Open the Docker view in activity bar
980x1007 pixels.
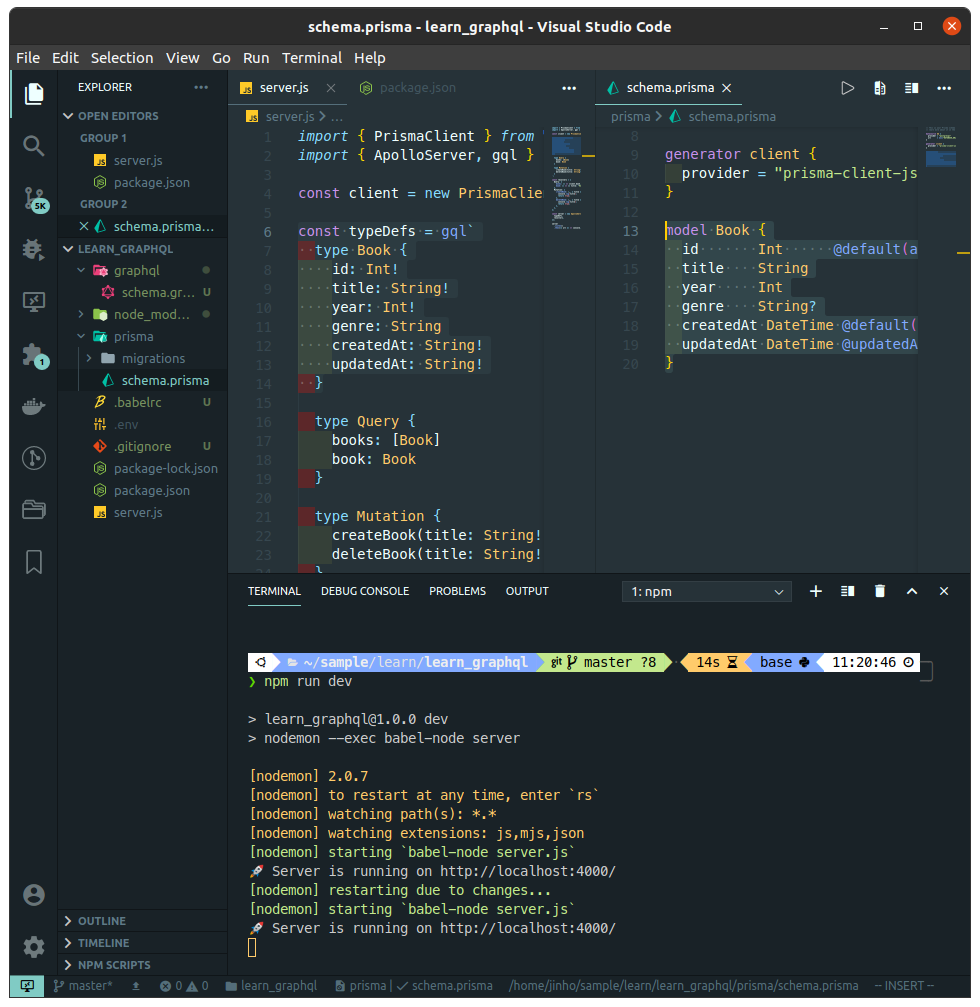click(x=33, y=406)
